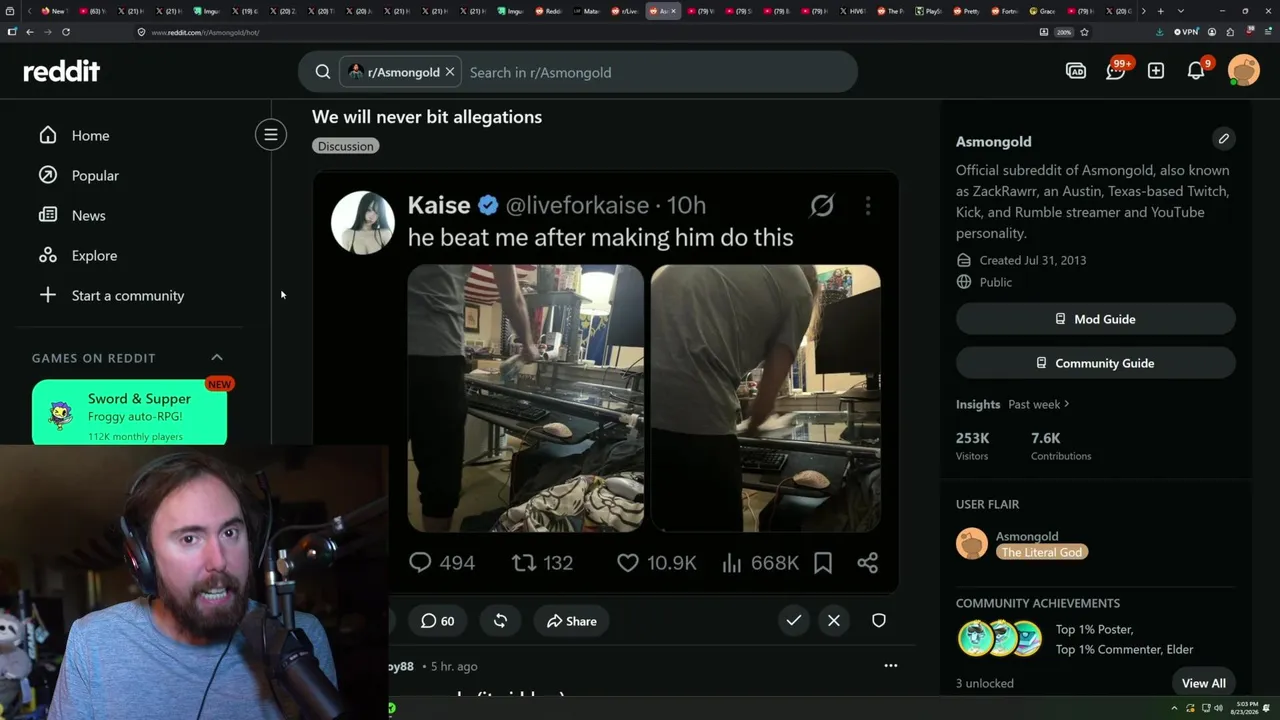This screenshot has height=720, width=1280.
Task: View All community achievements
Action: (1204, 683)
